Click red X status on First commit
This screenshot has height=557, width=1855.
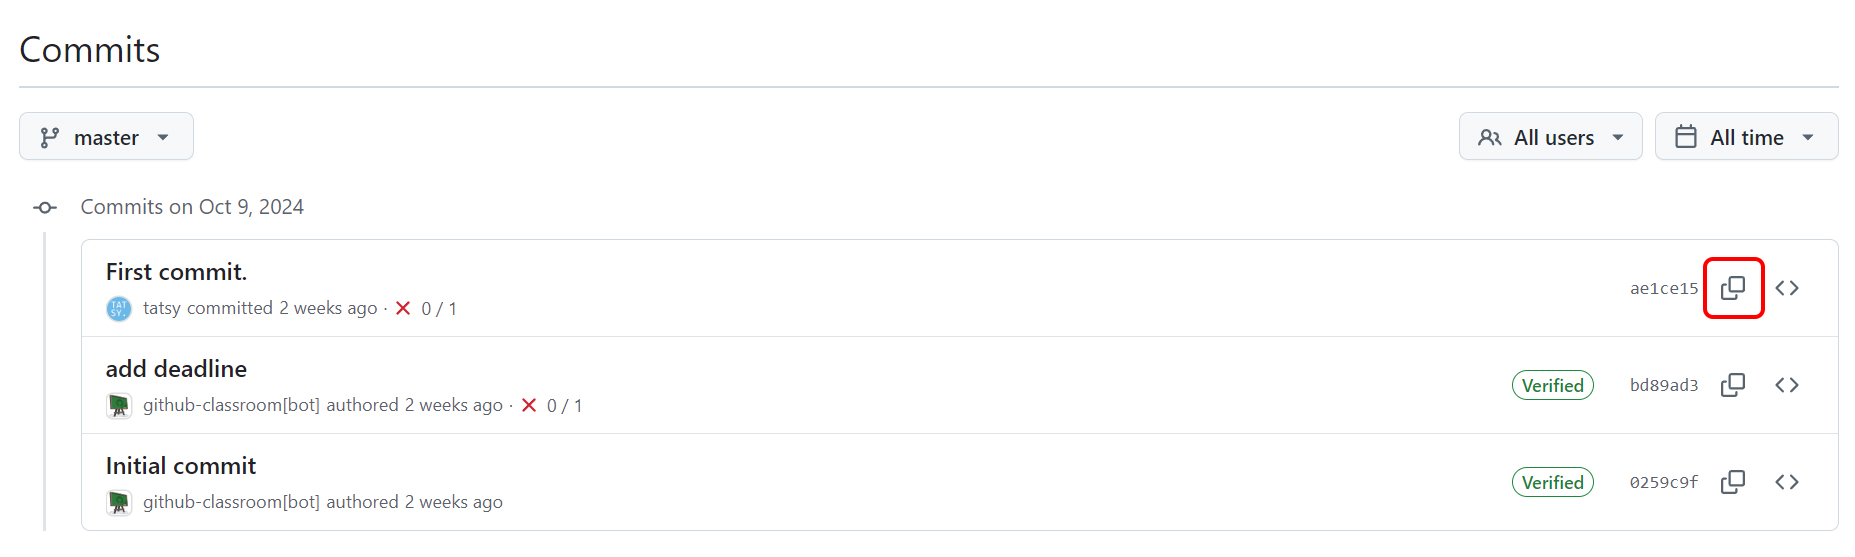403,308
